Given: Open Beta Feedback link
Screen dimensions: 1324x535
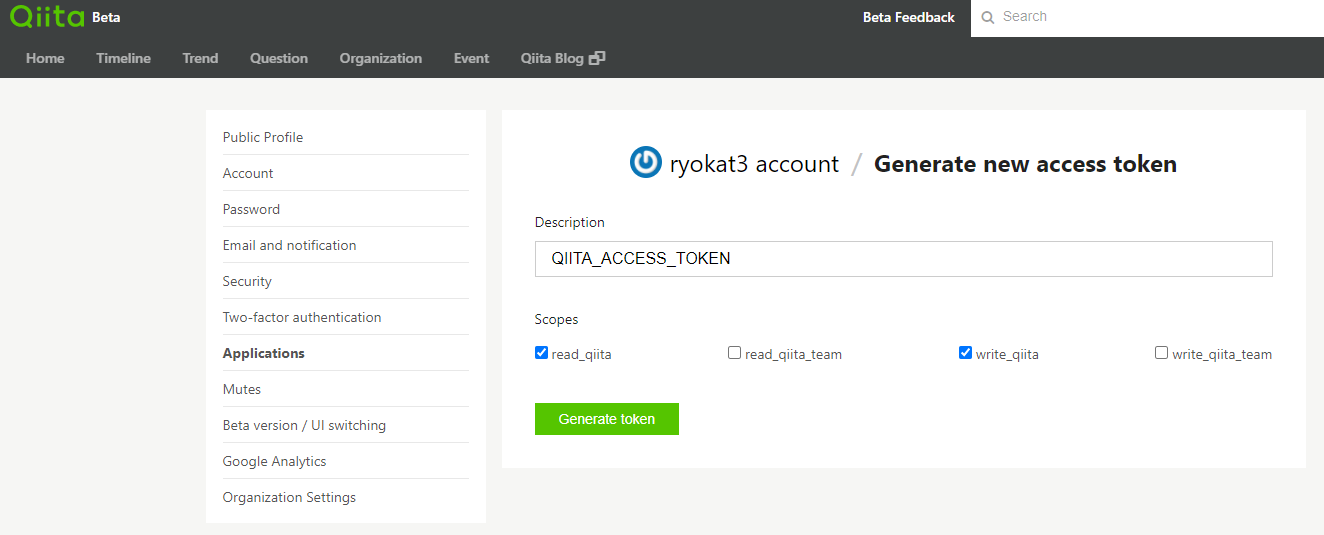Looking at the screenshot, I should 909,17.
